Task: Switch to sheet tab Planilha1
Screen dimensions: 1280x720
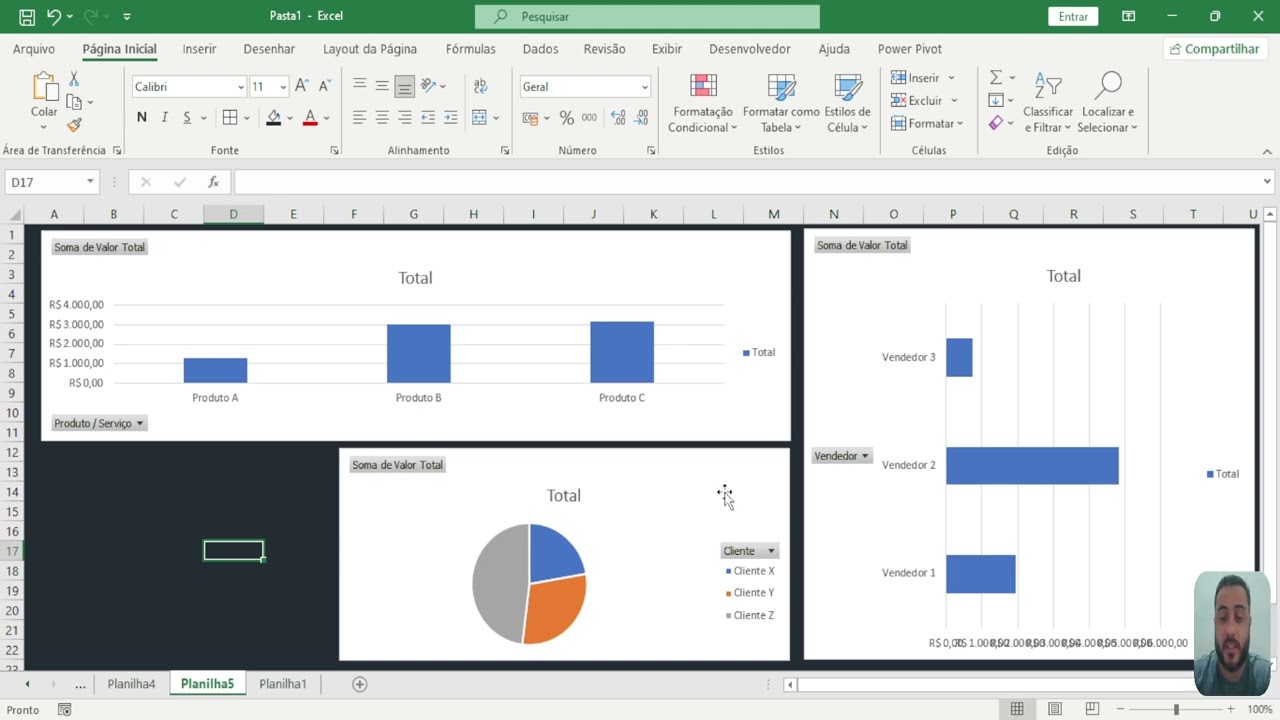Action: (x=283, y=684)
